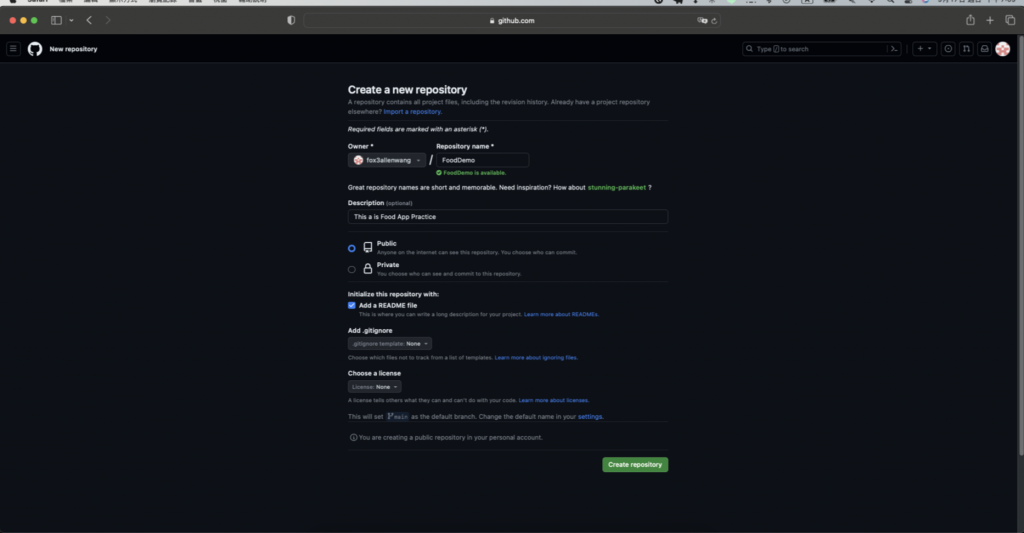
Task: Open Safari sidebar options chevron
Action: pyautogui.click(x=71, y=20)
